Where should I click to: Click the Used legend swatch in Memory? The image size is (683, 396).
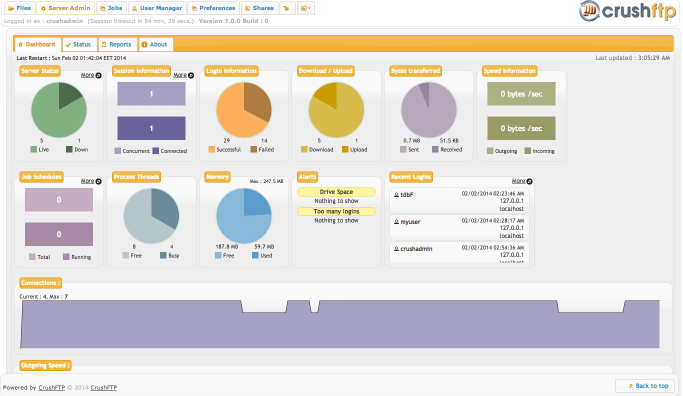pyautogui.click(x=255, y=255)
